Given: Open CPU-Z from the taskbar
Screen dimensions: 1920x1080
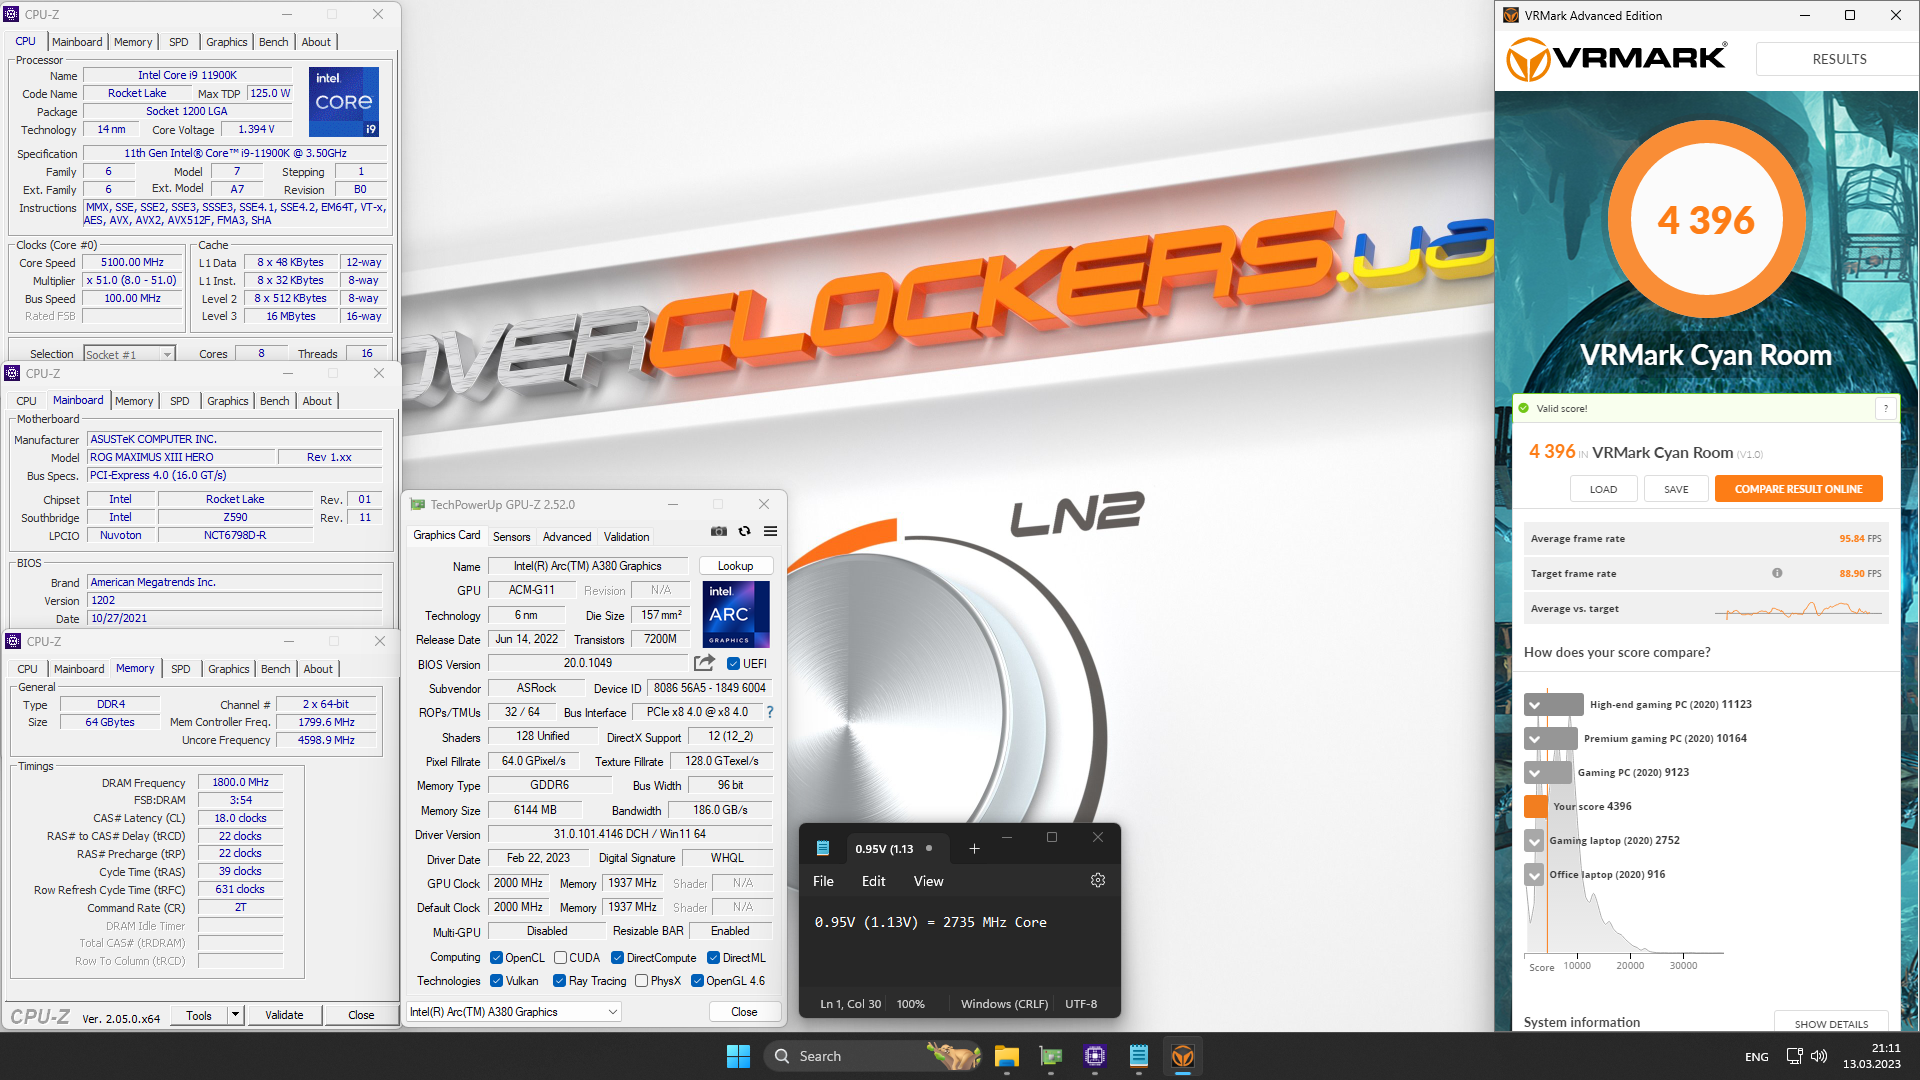Looking at the screenshot, I should (x=1094, y=1056).
